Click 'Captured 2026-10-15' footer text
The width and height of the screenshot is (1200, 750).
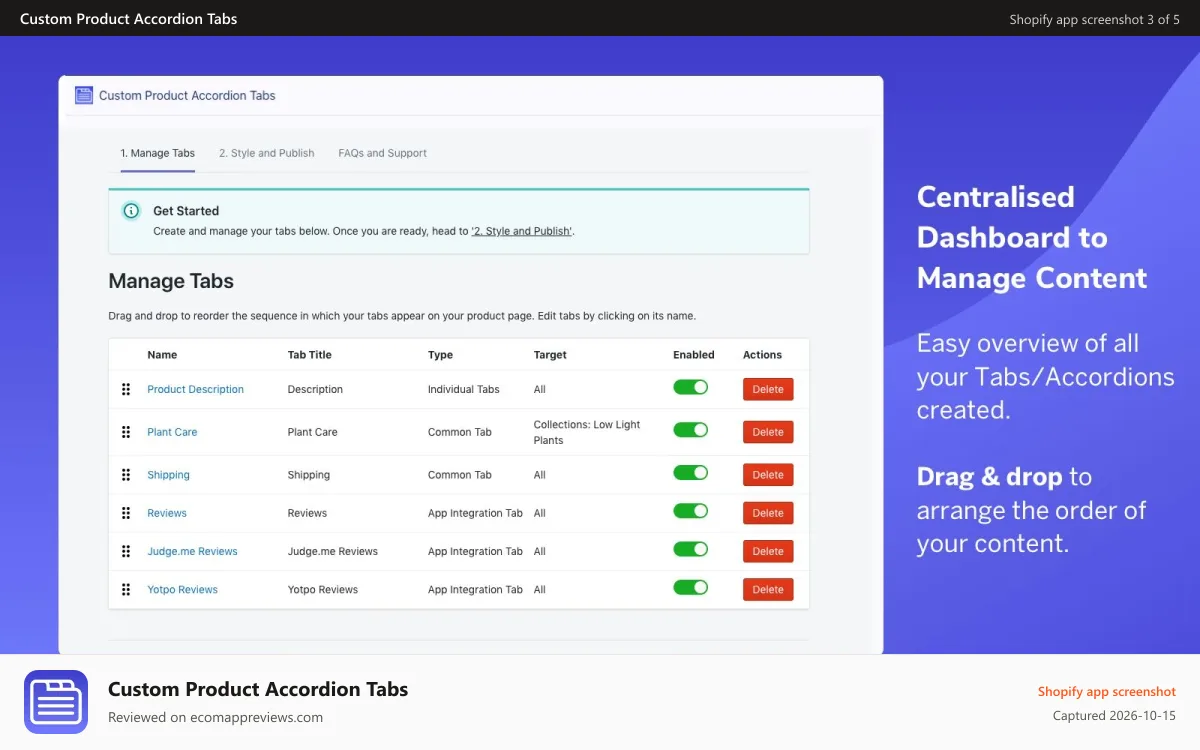point(1114,716)
